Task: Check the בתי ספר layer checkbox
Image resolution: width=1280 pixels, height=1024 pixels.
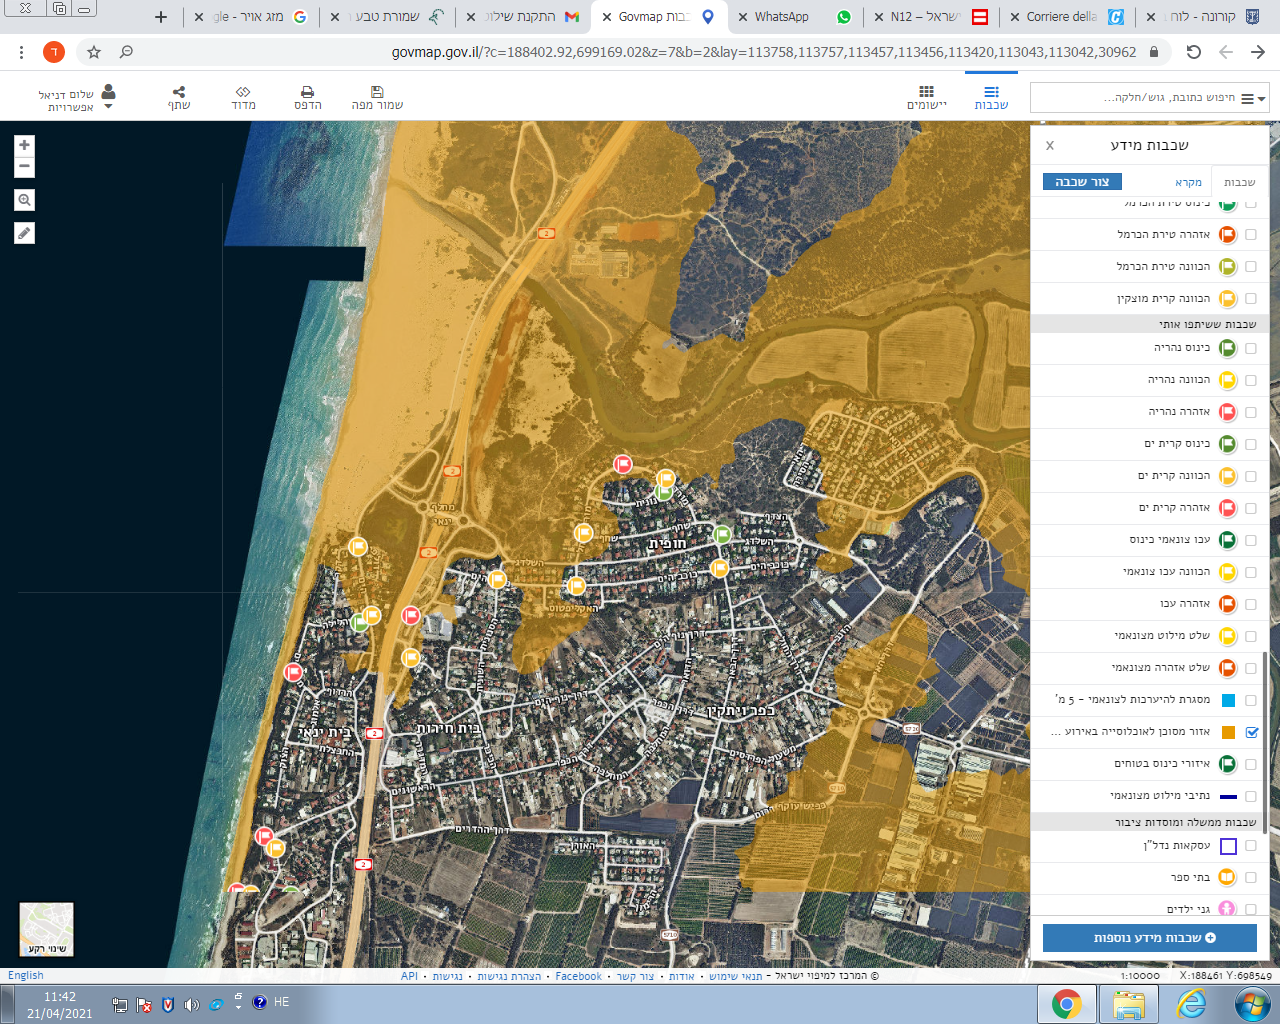Action: point(1251,877)
